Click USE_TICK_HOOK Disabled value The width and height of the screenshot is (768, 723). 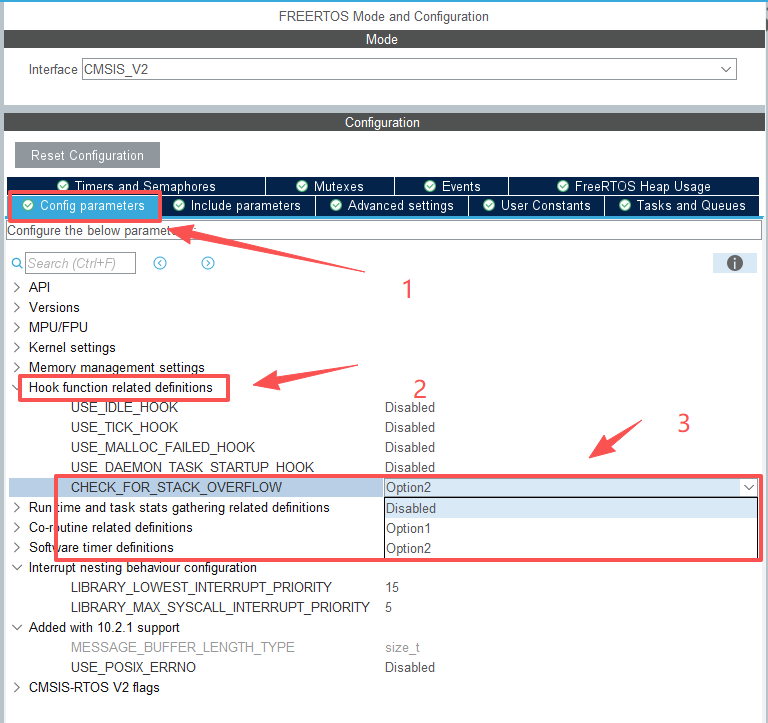409,428
